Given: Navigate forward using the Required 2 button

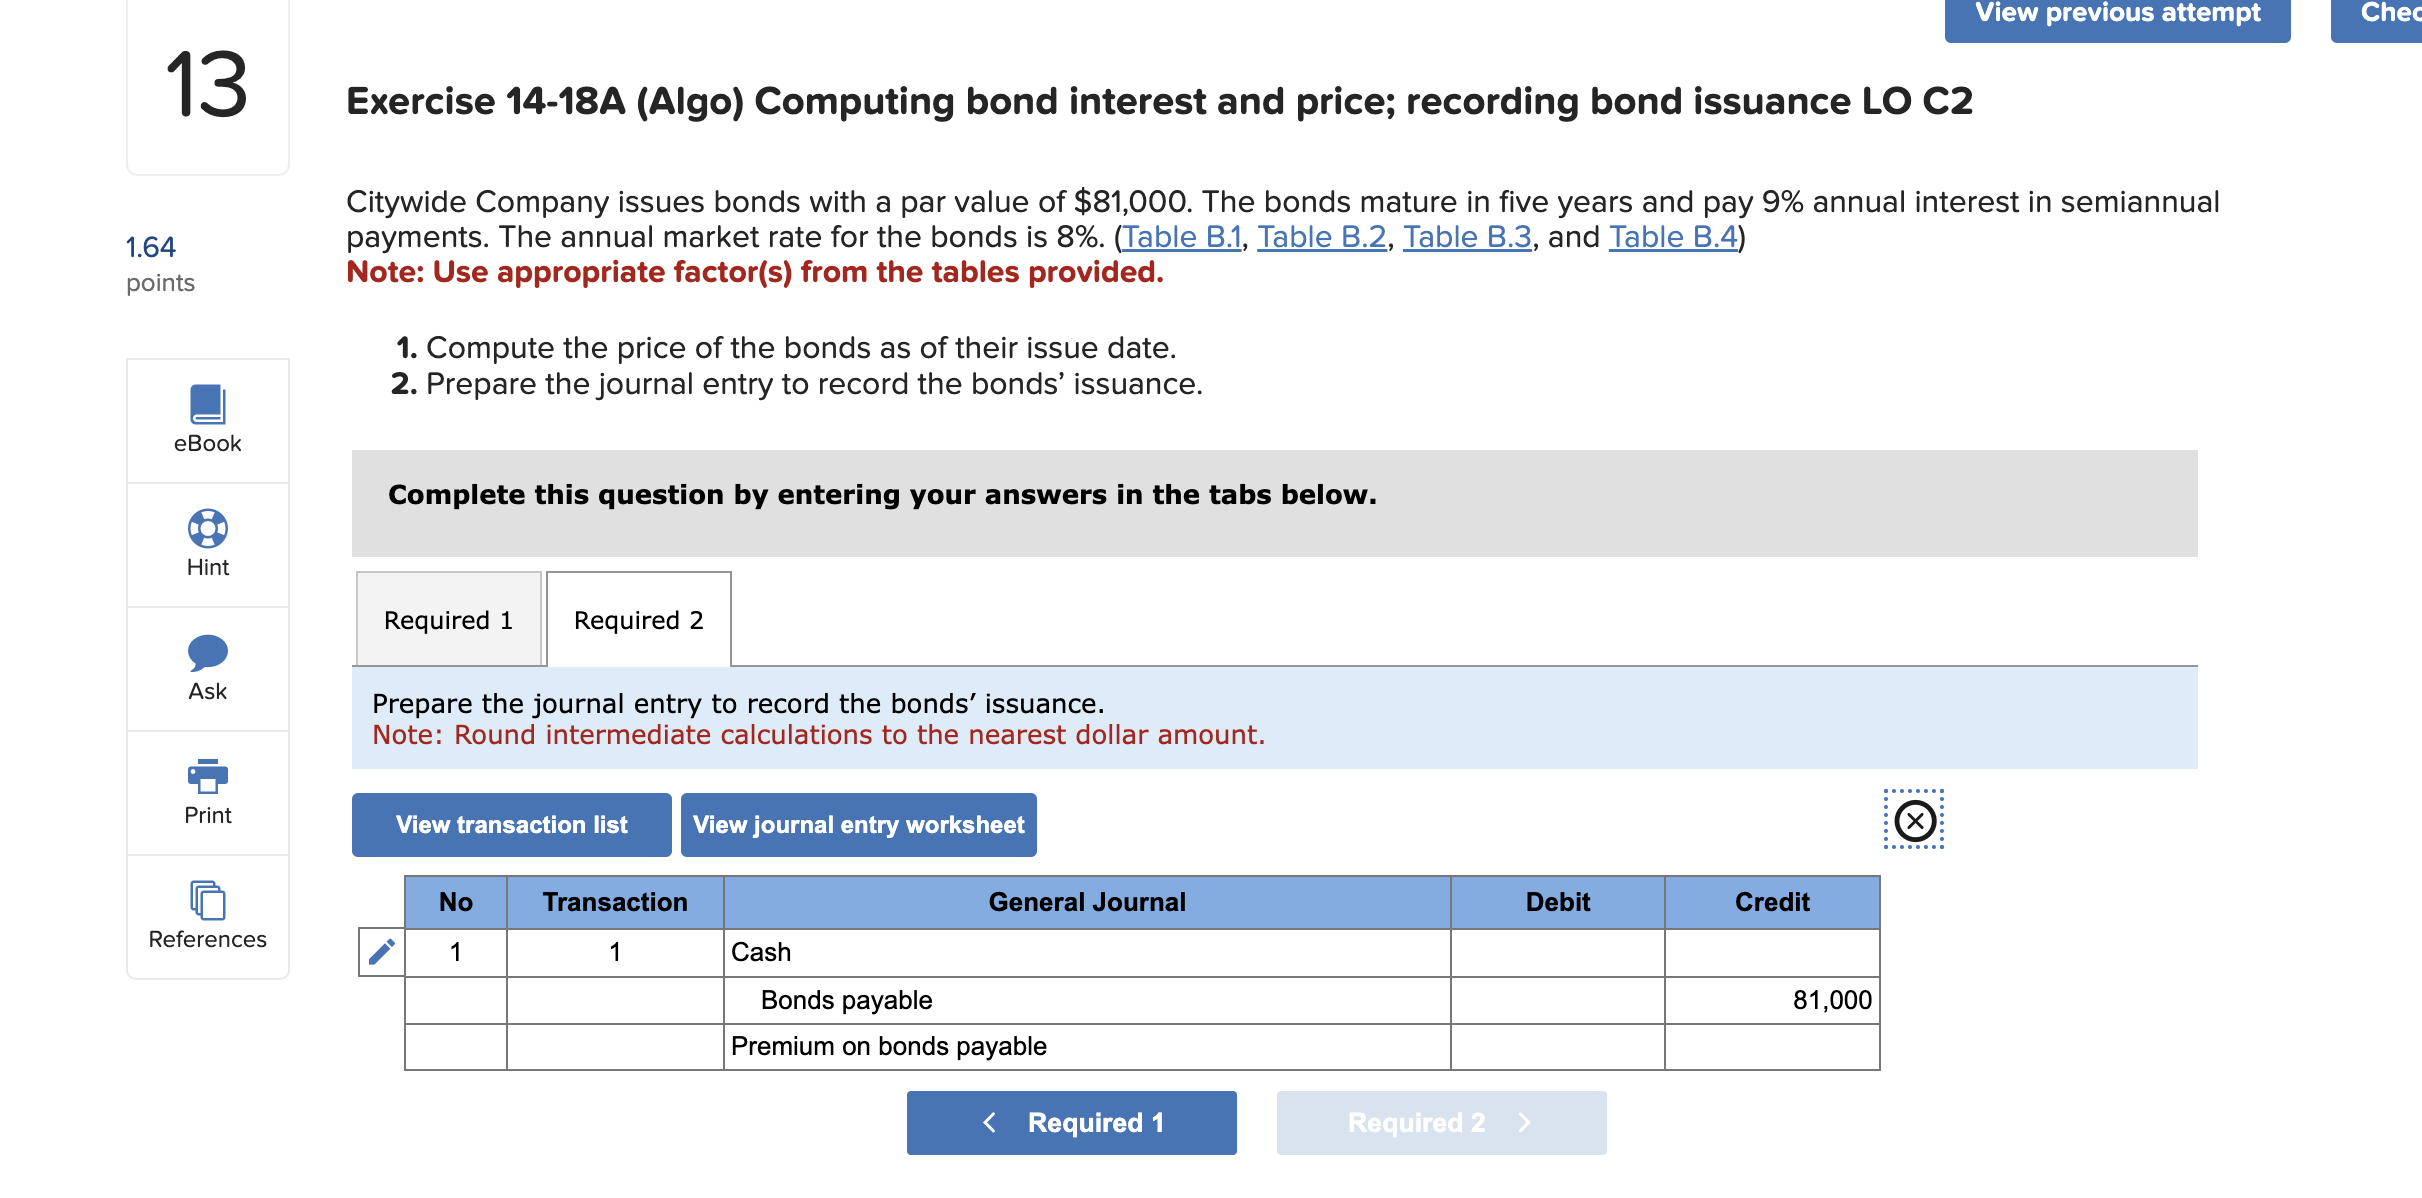Looking at the screenshot, I should click(1440, 1122).
